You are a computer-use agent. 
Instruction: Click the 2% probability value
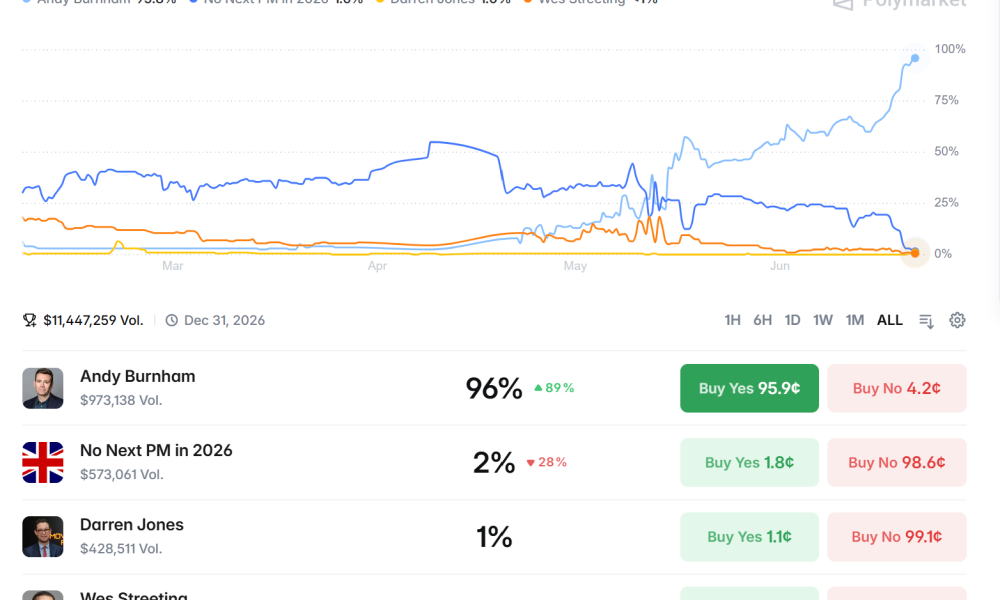[x=494, y=462]
